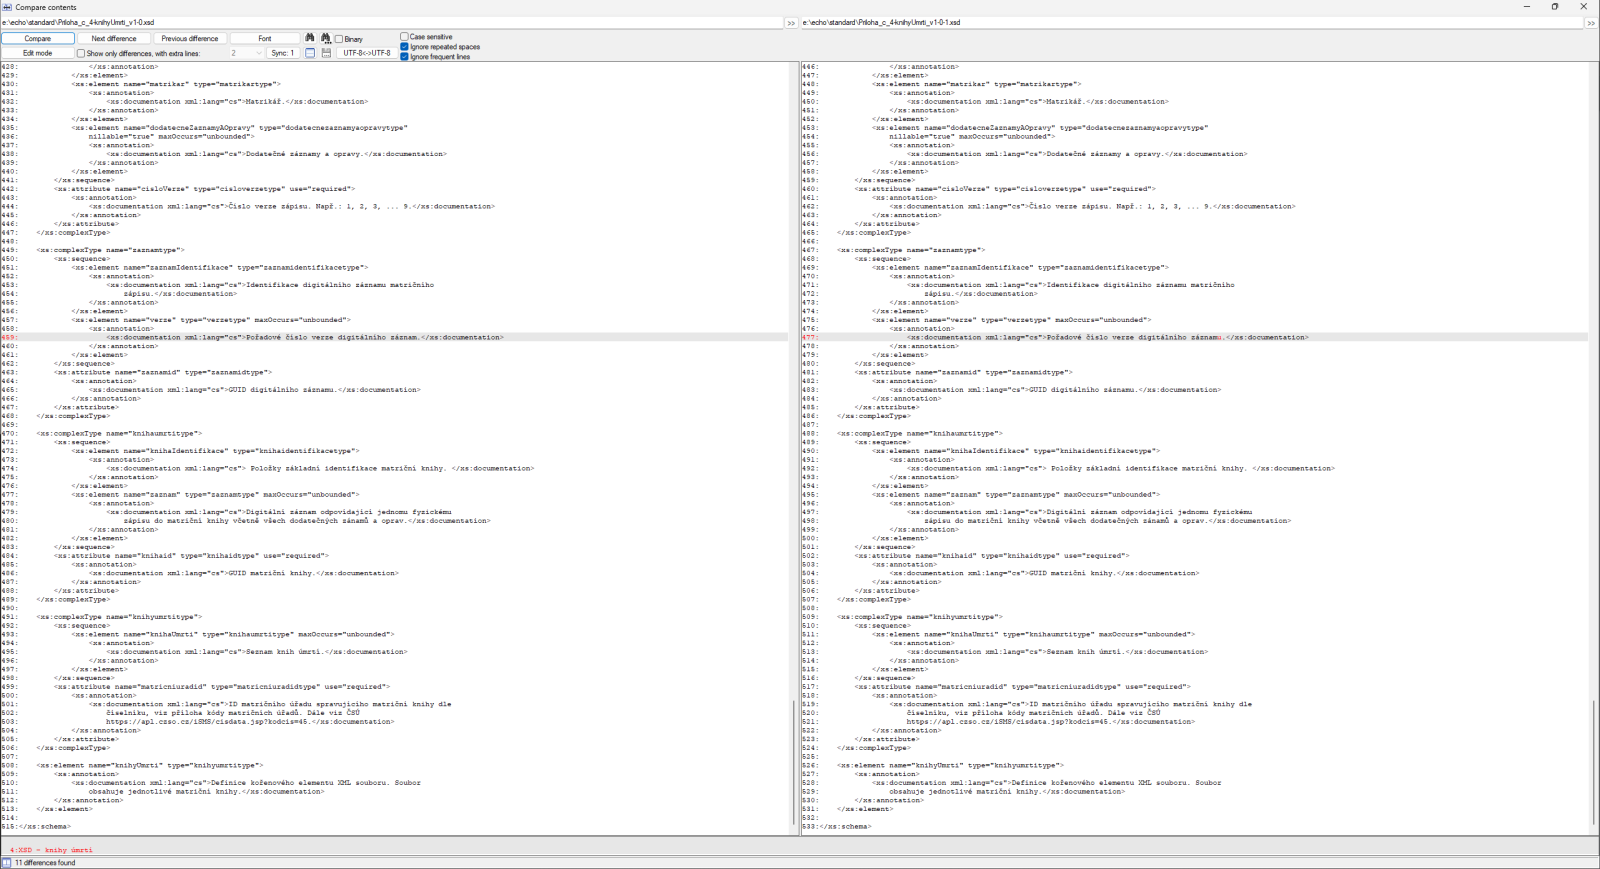The image size is (1600, 869).
Task: Click the Compare button
Action: (x=38, y=38)
